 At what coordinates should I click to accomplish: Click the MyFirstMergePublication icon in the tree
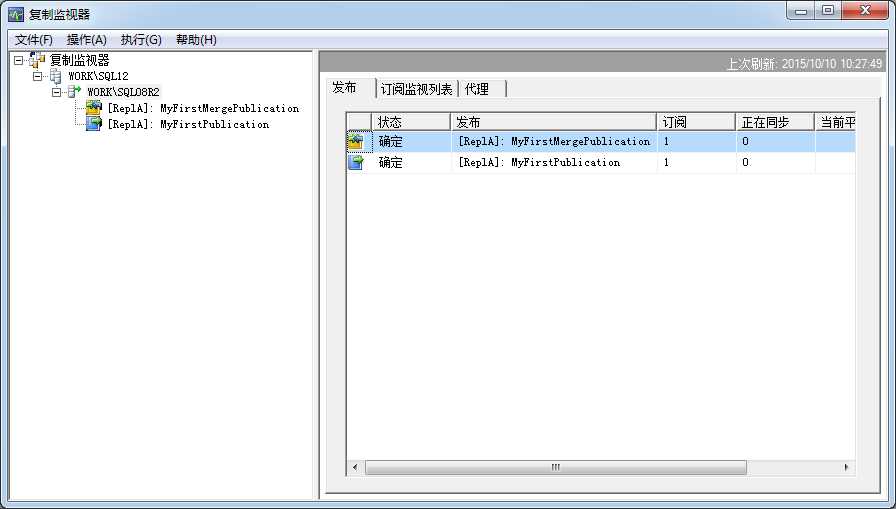94,107
